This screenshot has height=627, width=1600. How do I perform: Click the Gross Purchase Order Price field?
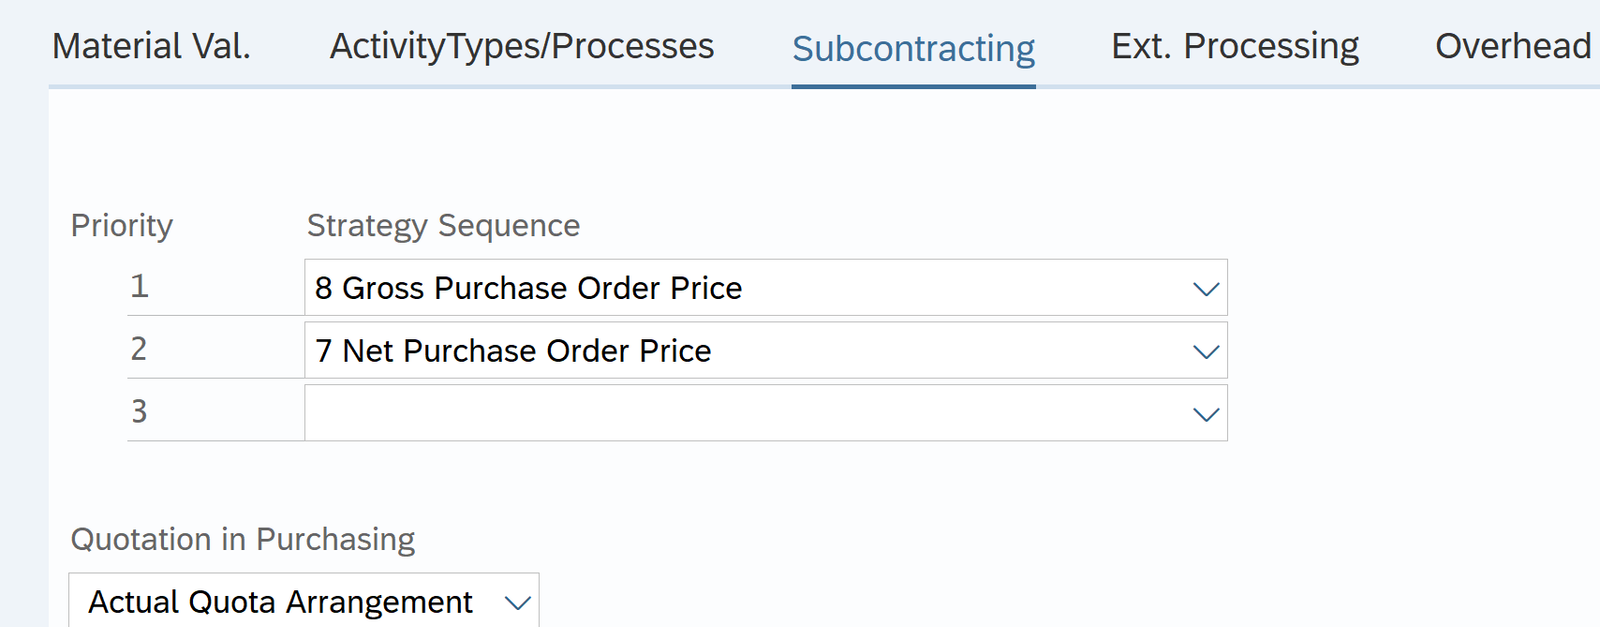pyautogui.click(x=700, y=288)
